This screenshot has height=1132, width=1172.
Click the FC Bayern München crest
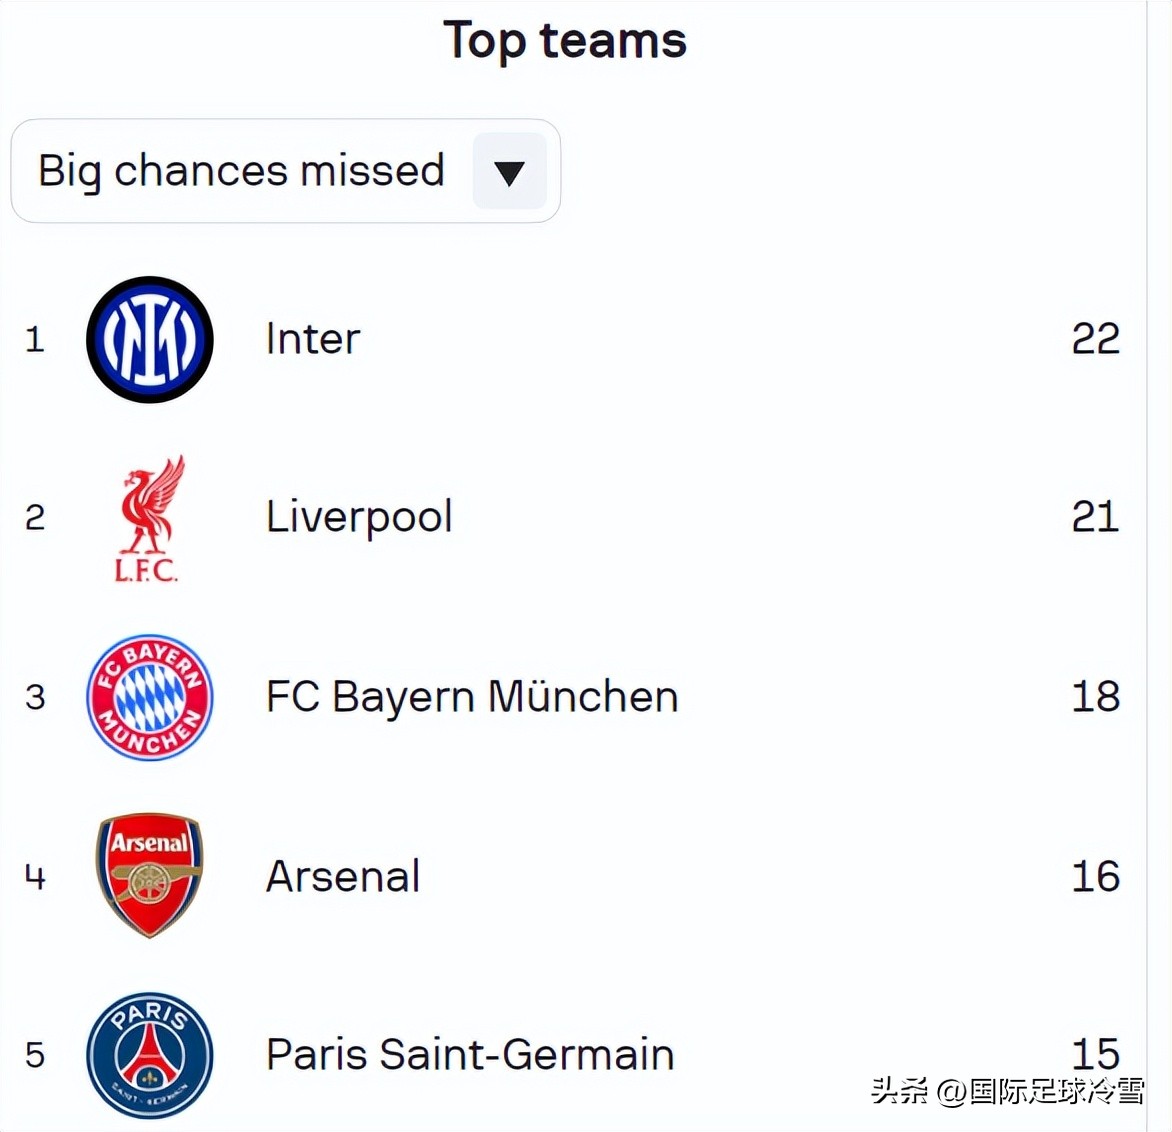150,697
